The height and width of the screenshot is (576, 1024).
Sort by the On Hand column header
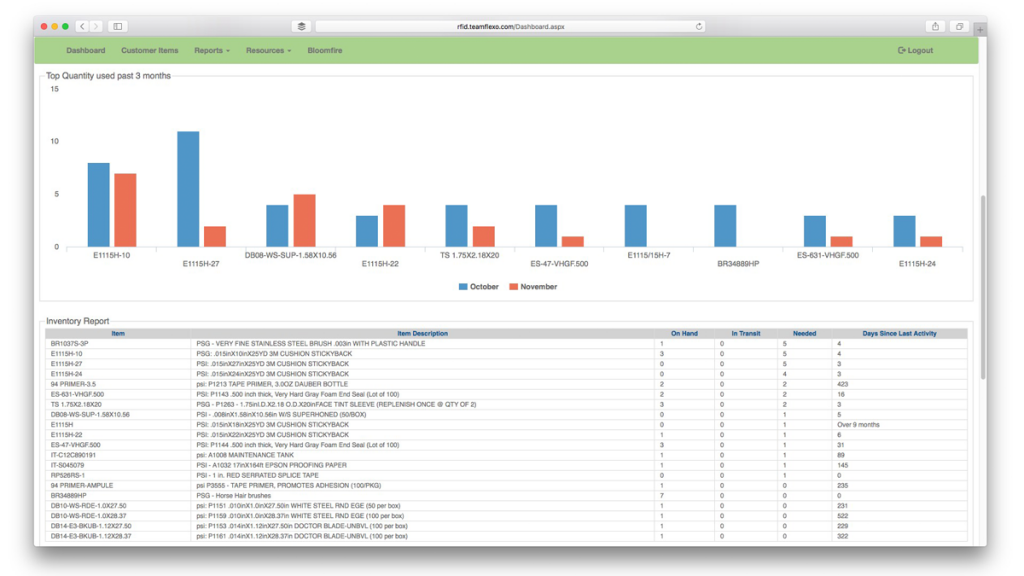point(684,333)
